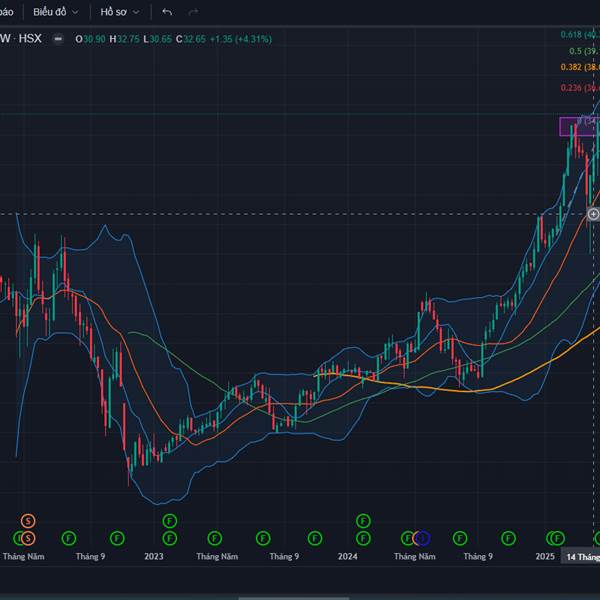Screen dimensions: 600x600
Task: Select the 0.618 Fibonacci level label
Action: pos(580,34)
